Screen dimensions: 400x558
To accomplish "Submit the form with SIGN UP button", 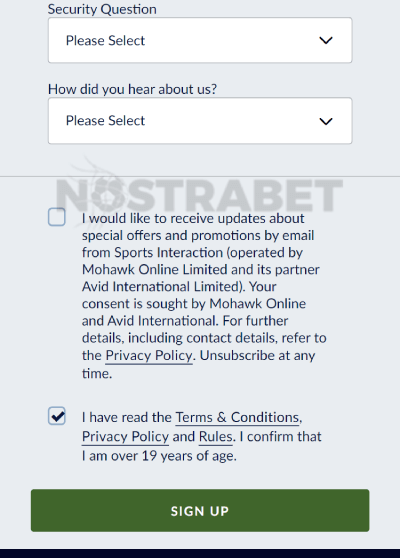I will [200, 510].
